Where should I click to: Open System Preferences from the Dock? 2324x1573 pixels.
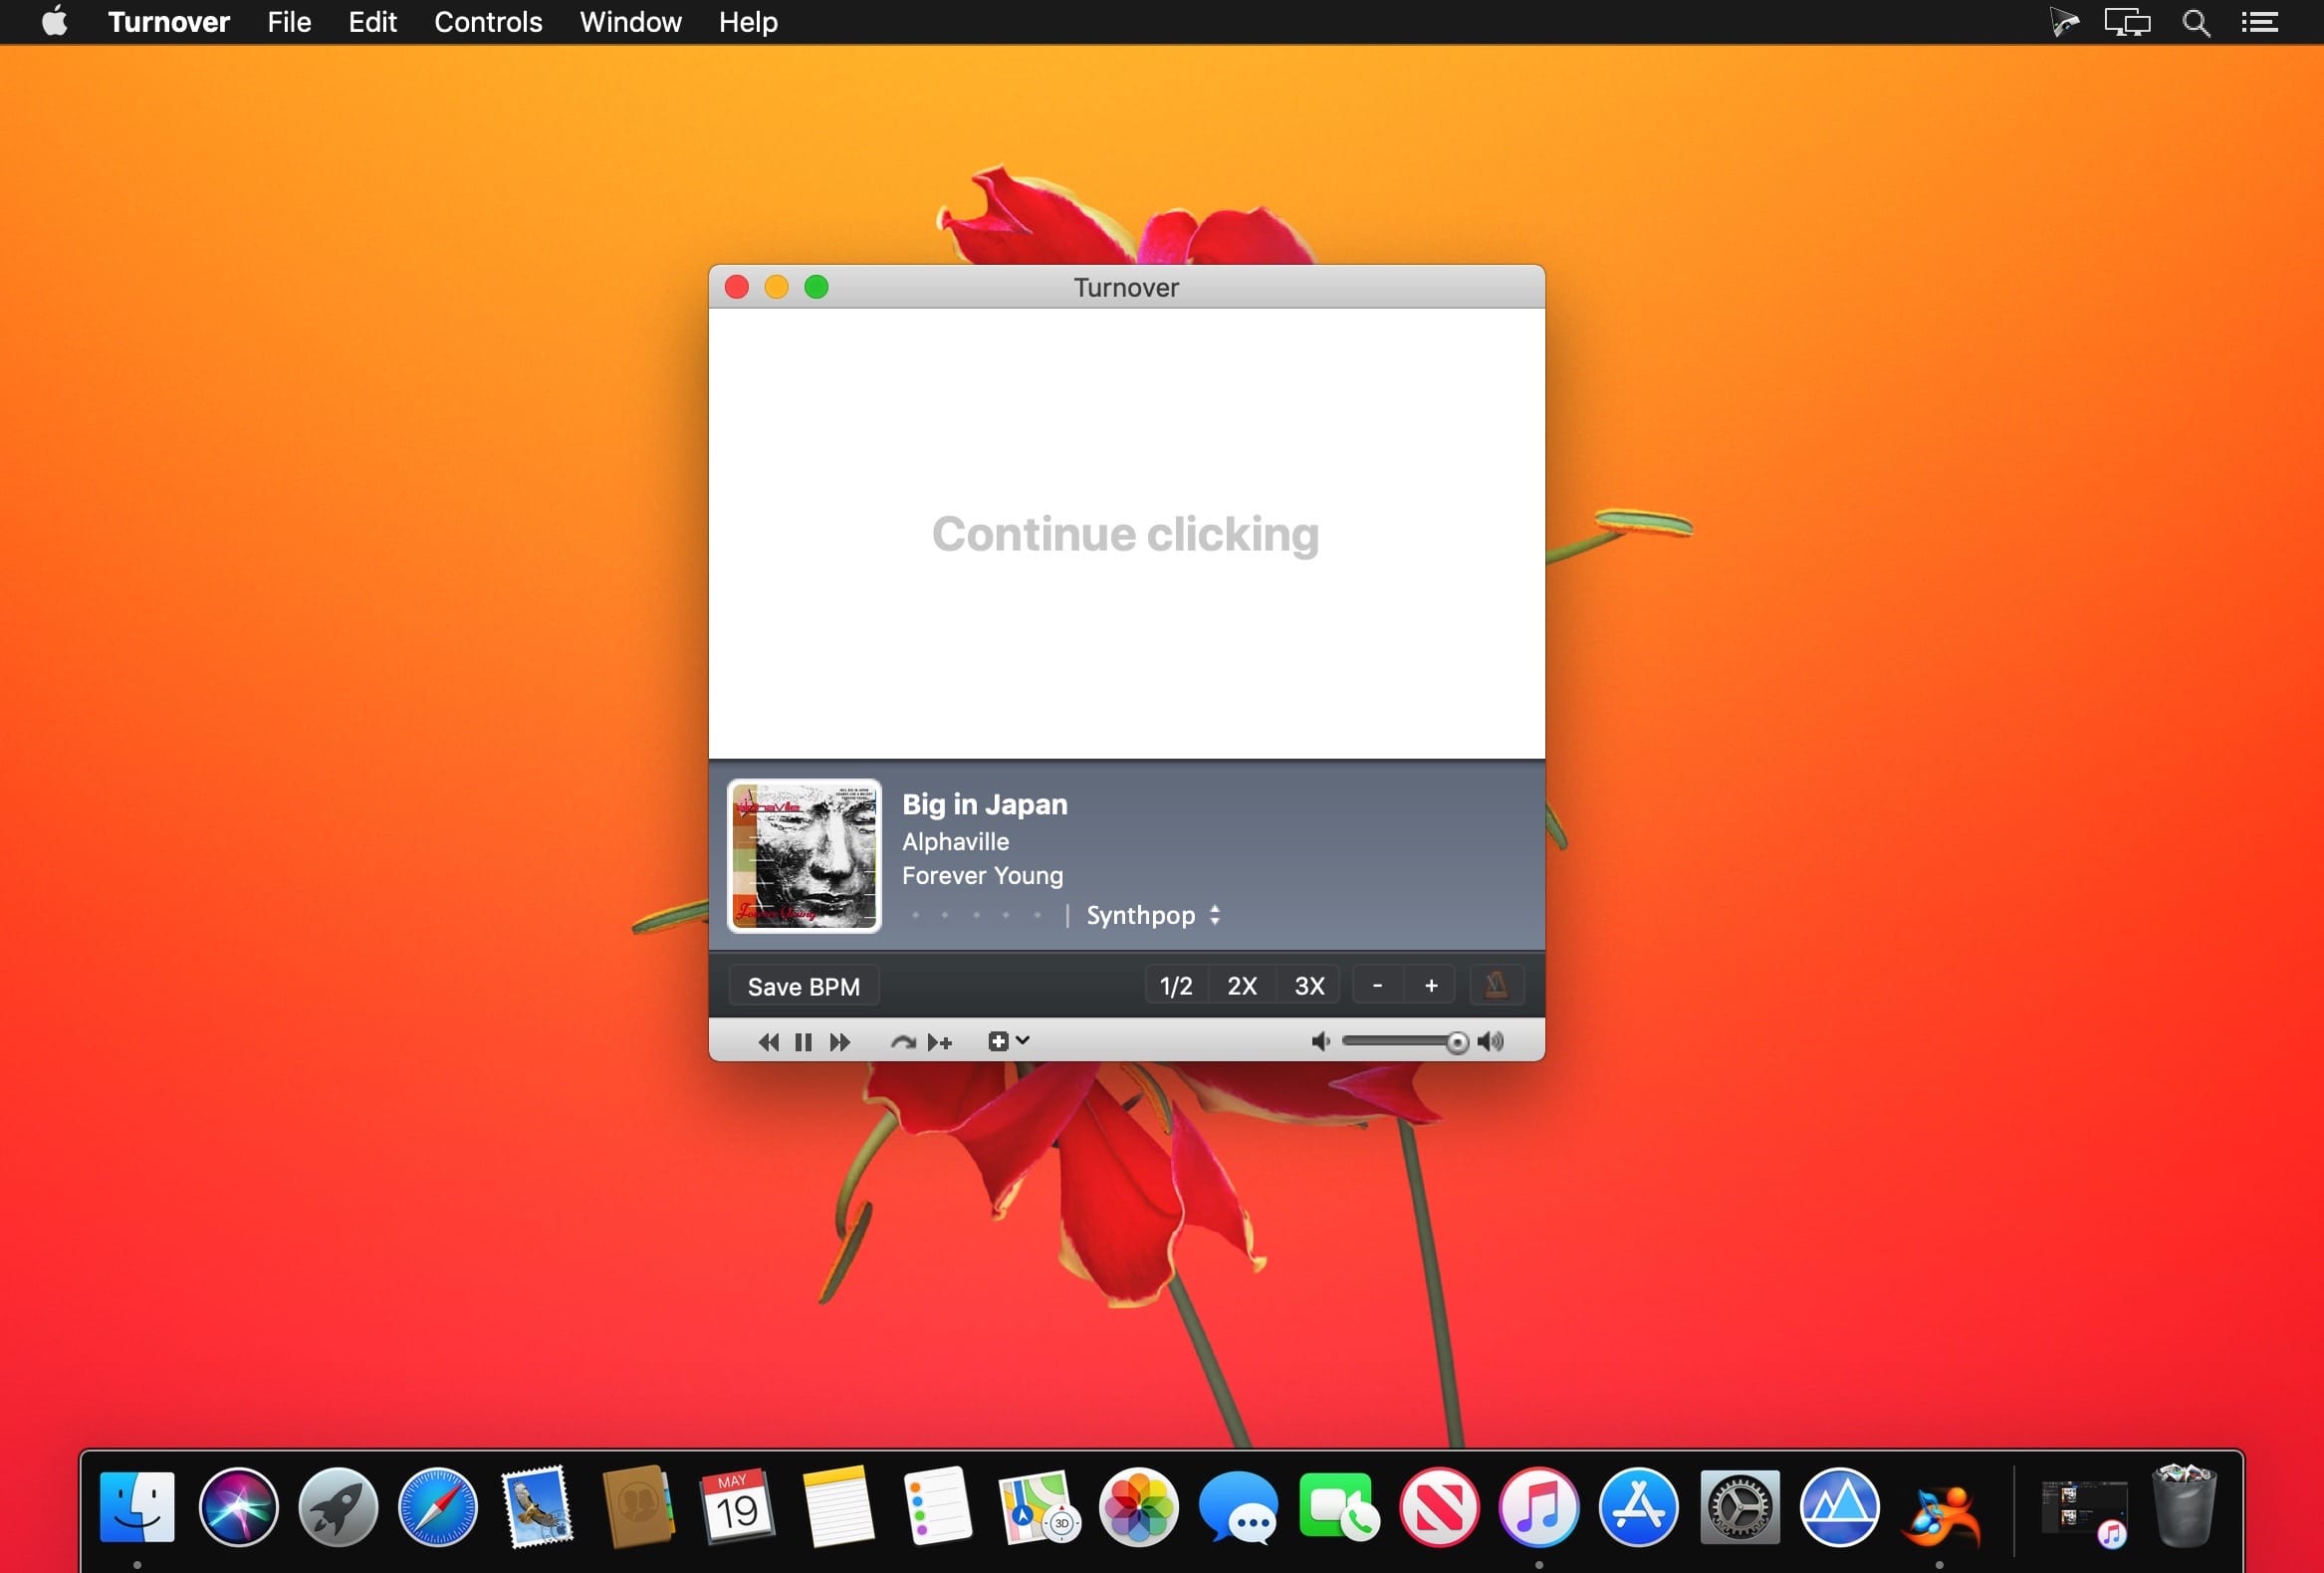click(1740, 1507)
